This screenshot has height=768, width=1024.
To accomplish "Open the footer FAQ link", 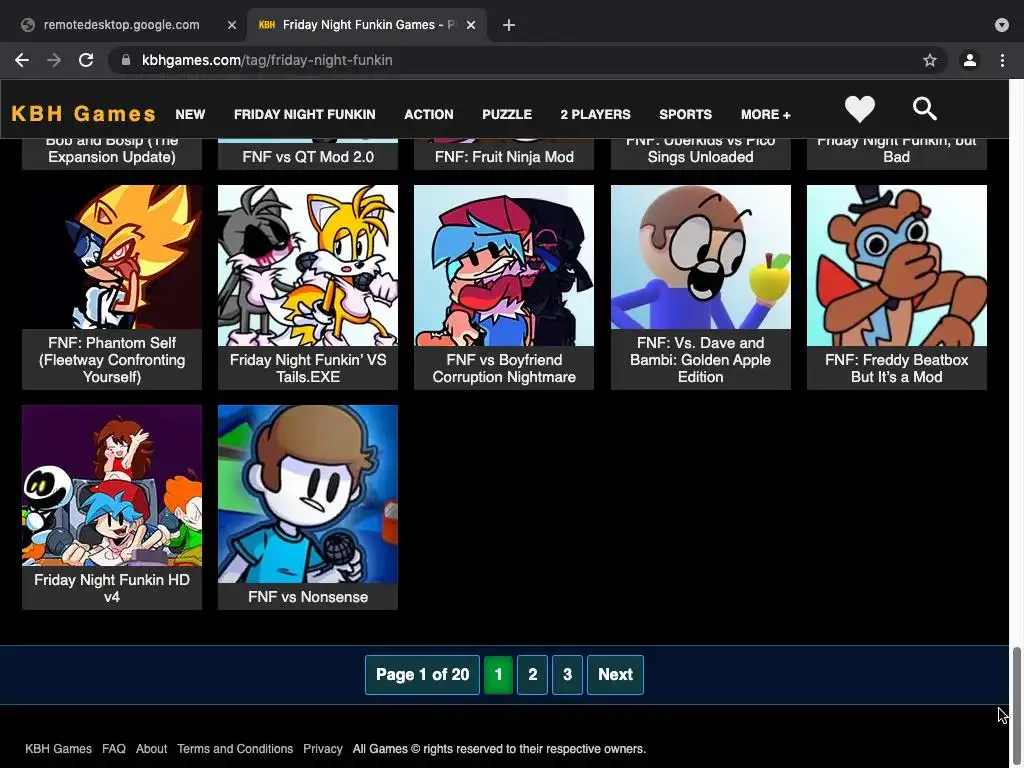I will (114, 749).
